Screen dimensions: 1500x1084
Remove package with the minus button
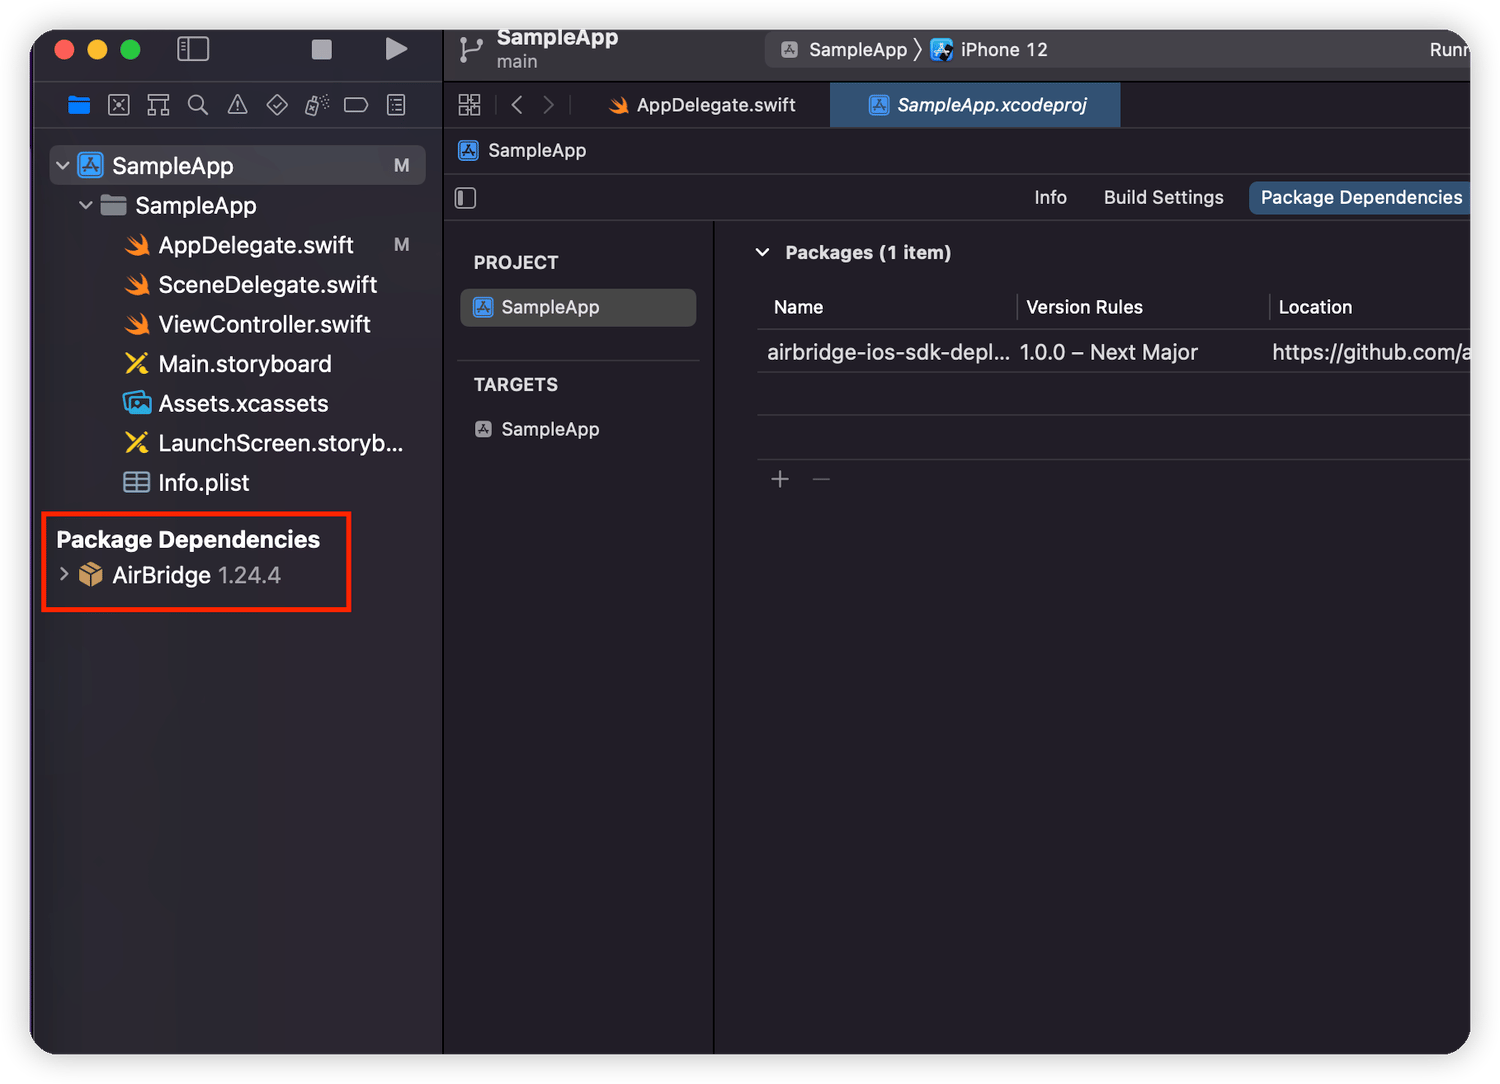tap(821, 480)
